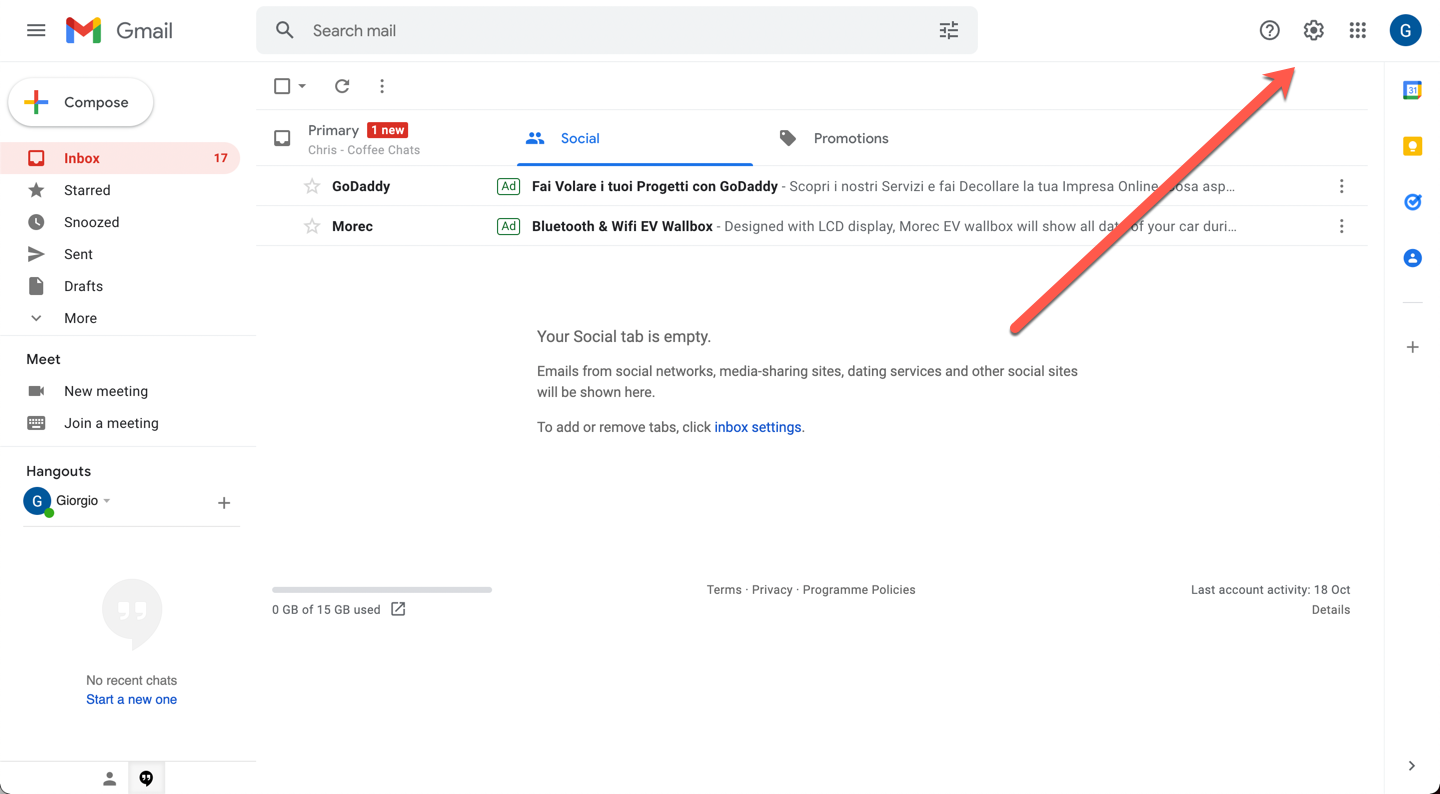Click the inbox settings link
The width and height of the screenshot is (1440, 794).
pyautogui.click(x=758, y=427)
